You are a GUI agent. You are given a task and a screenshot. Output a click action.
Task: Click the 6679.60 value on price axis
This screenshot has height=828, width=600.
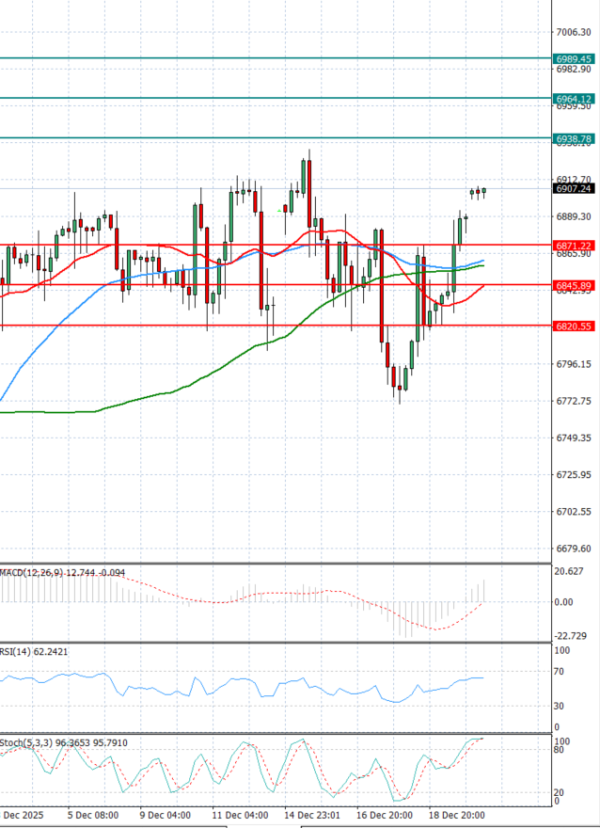[573, 548]
